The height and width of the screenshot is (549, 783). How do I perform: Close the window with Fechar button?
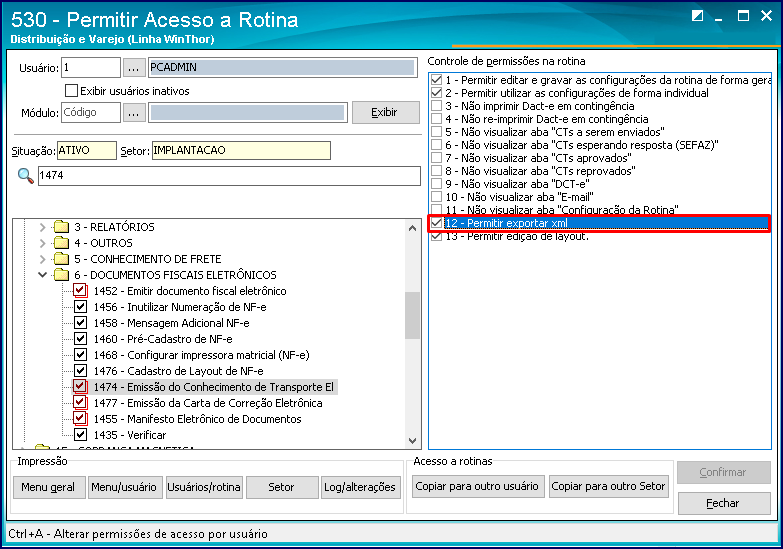724,503
